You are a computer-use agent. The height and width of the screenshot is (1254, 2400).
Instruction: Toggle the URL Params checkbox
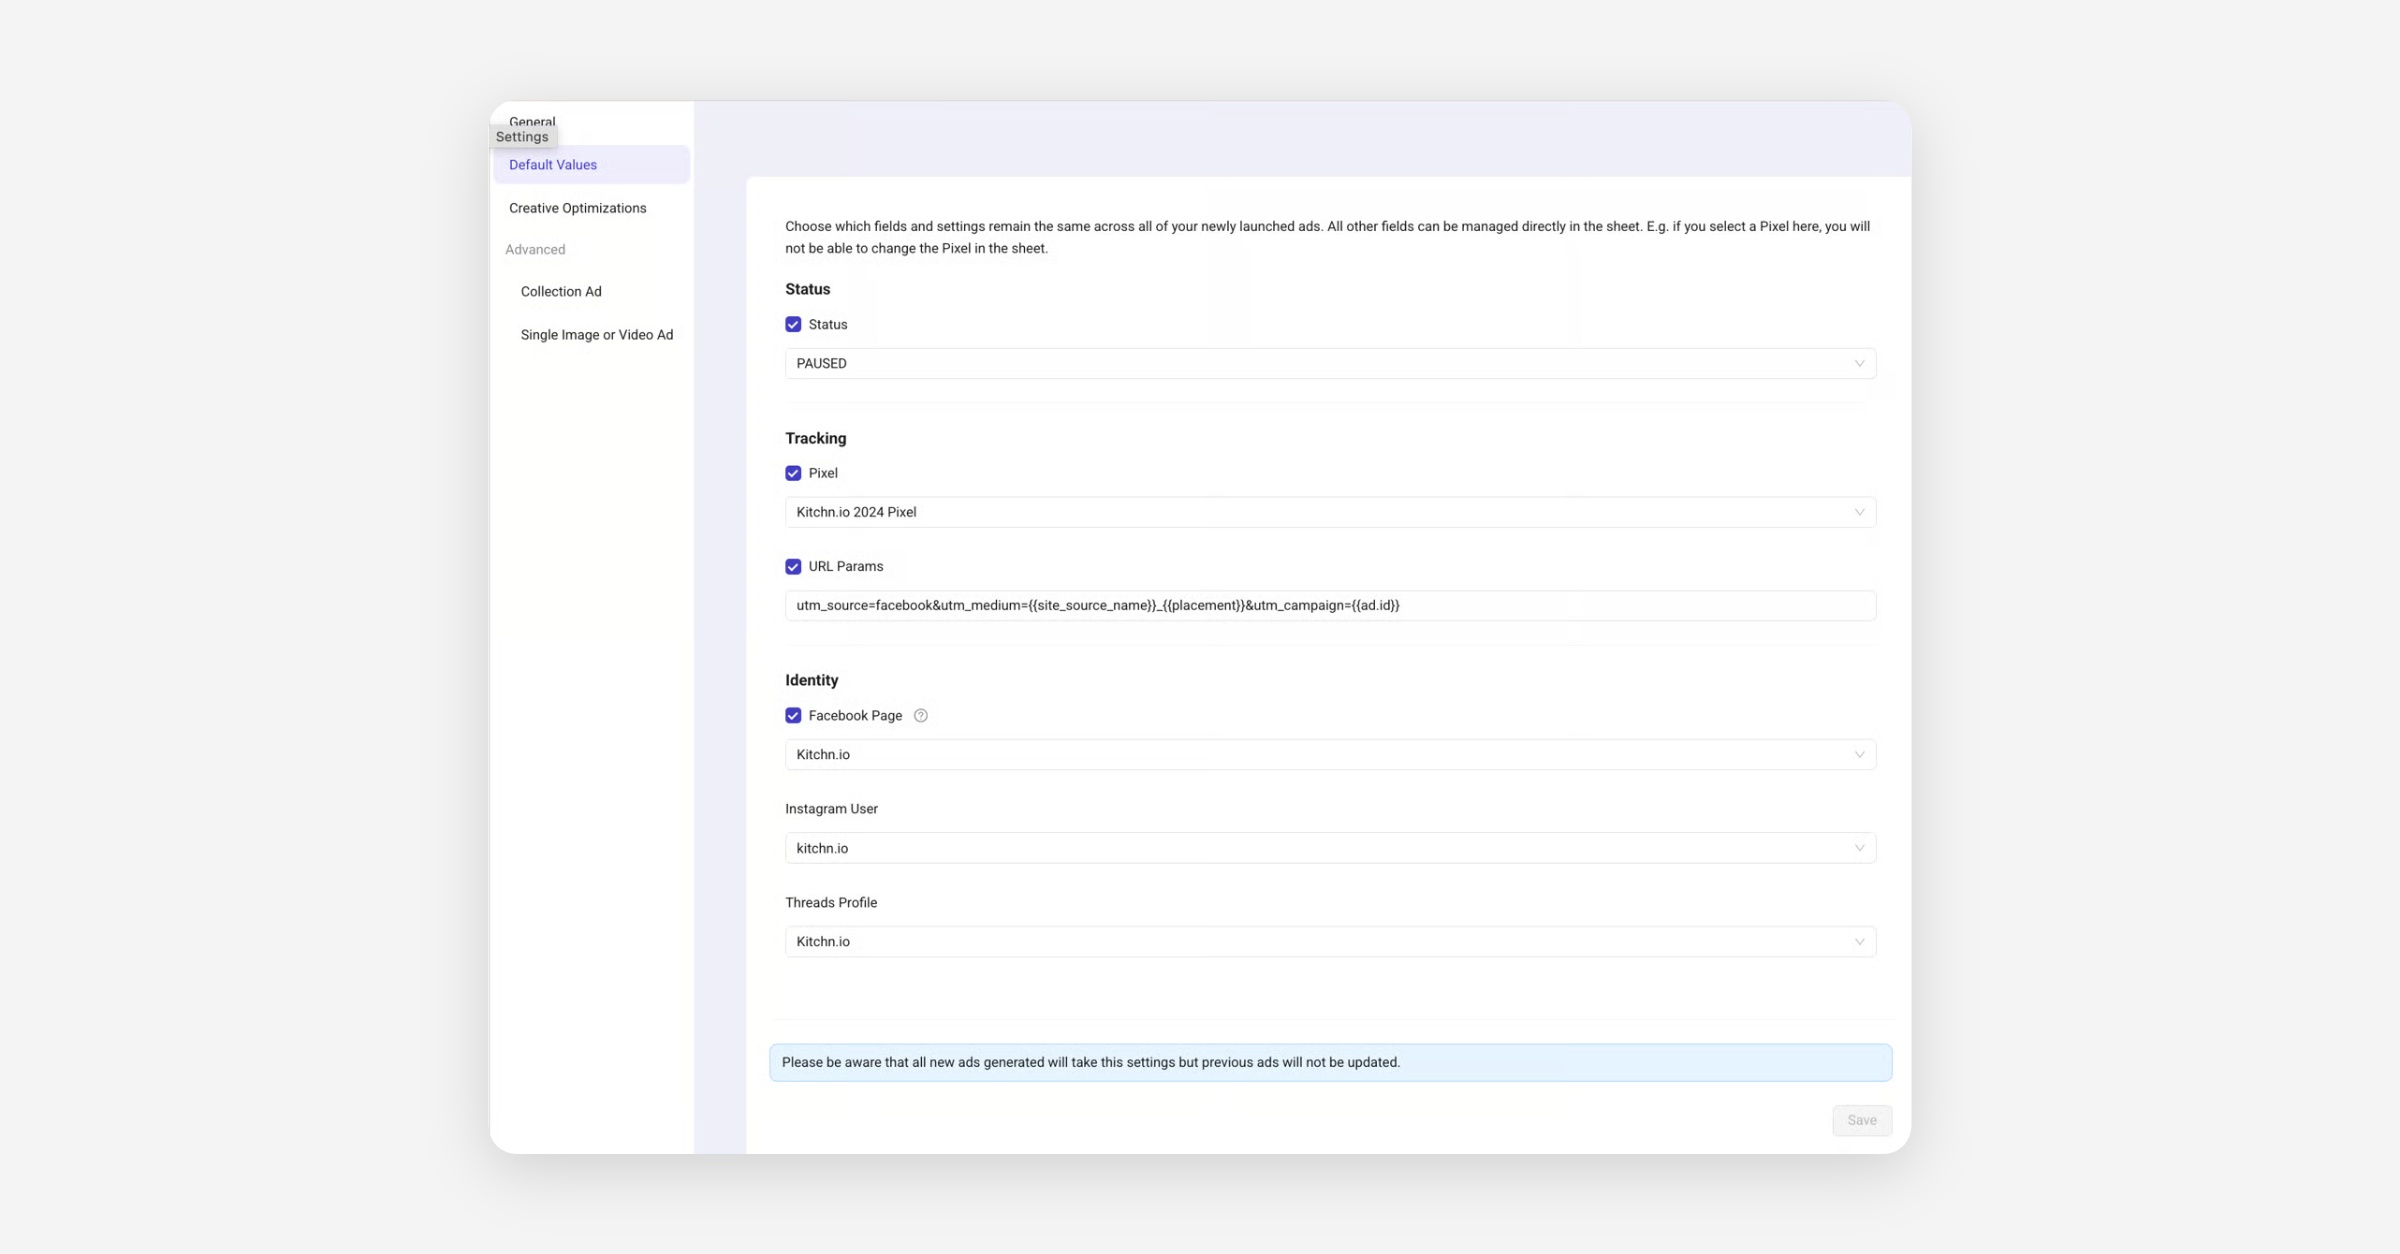pos(793,566)
